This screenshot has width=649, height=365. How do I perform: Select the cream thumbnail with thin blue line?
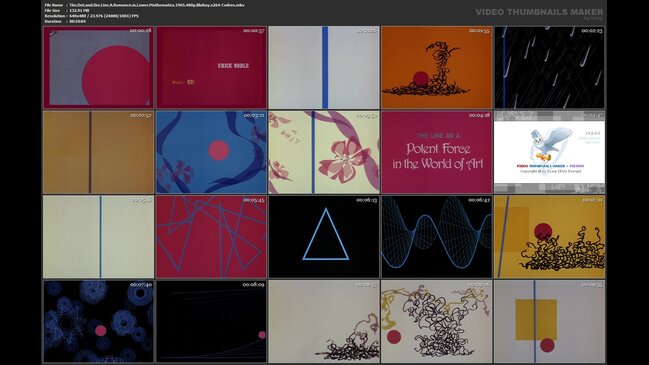[98, 237]
